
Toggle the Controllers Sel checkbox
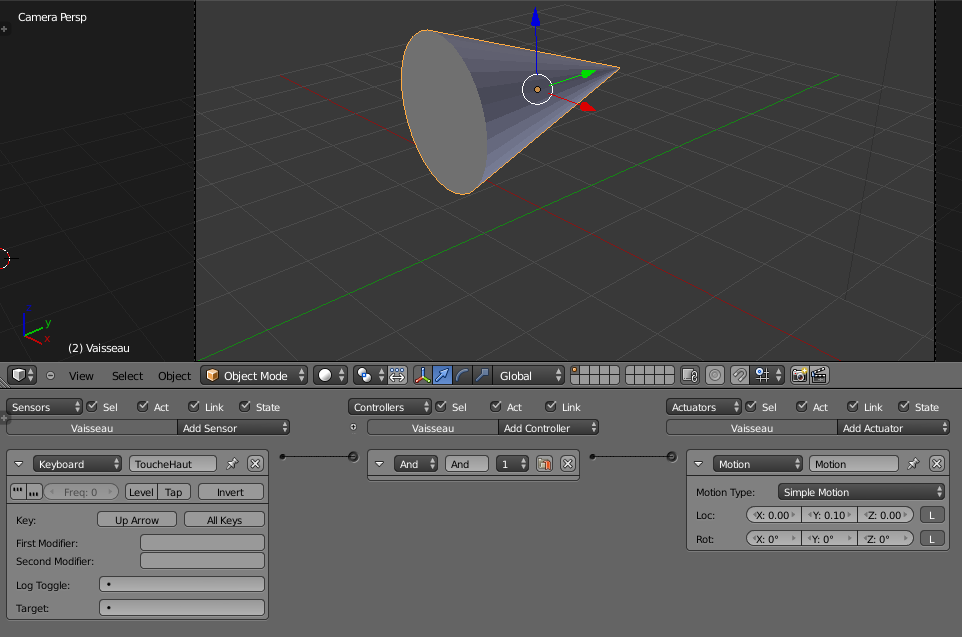[441, 406]
